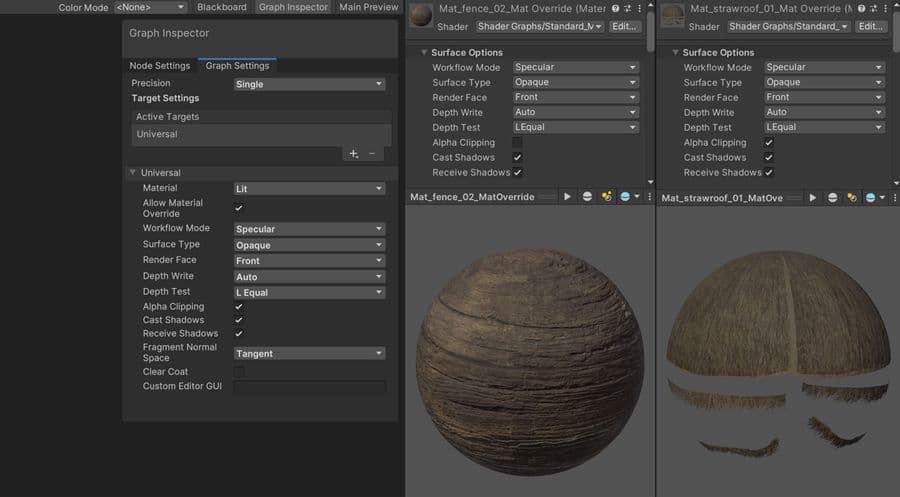The height and width of the screenshot is (497, 900).
Task: Change preview mesh shape for Mat_fence_02
Action: pos(587,197)
